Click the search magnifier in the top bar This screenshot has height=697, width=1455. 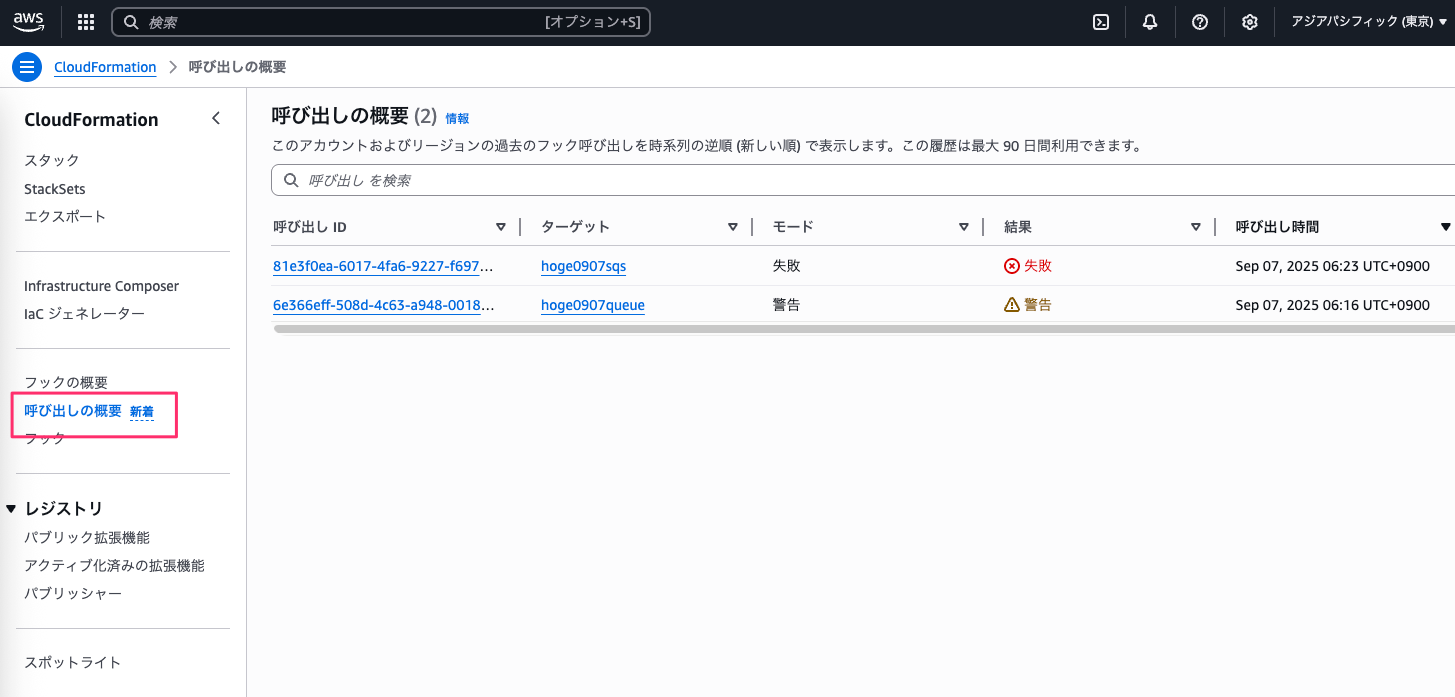pyautogui.click(x=131, y=21)
